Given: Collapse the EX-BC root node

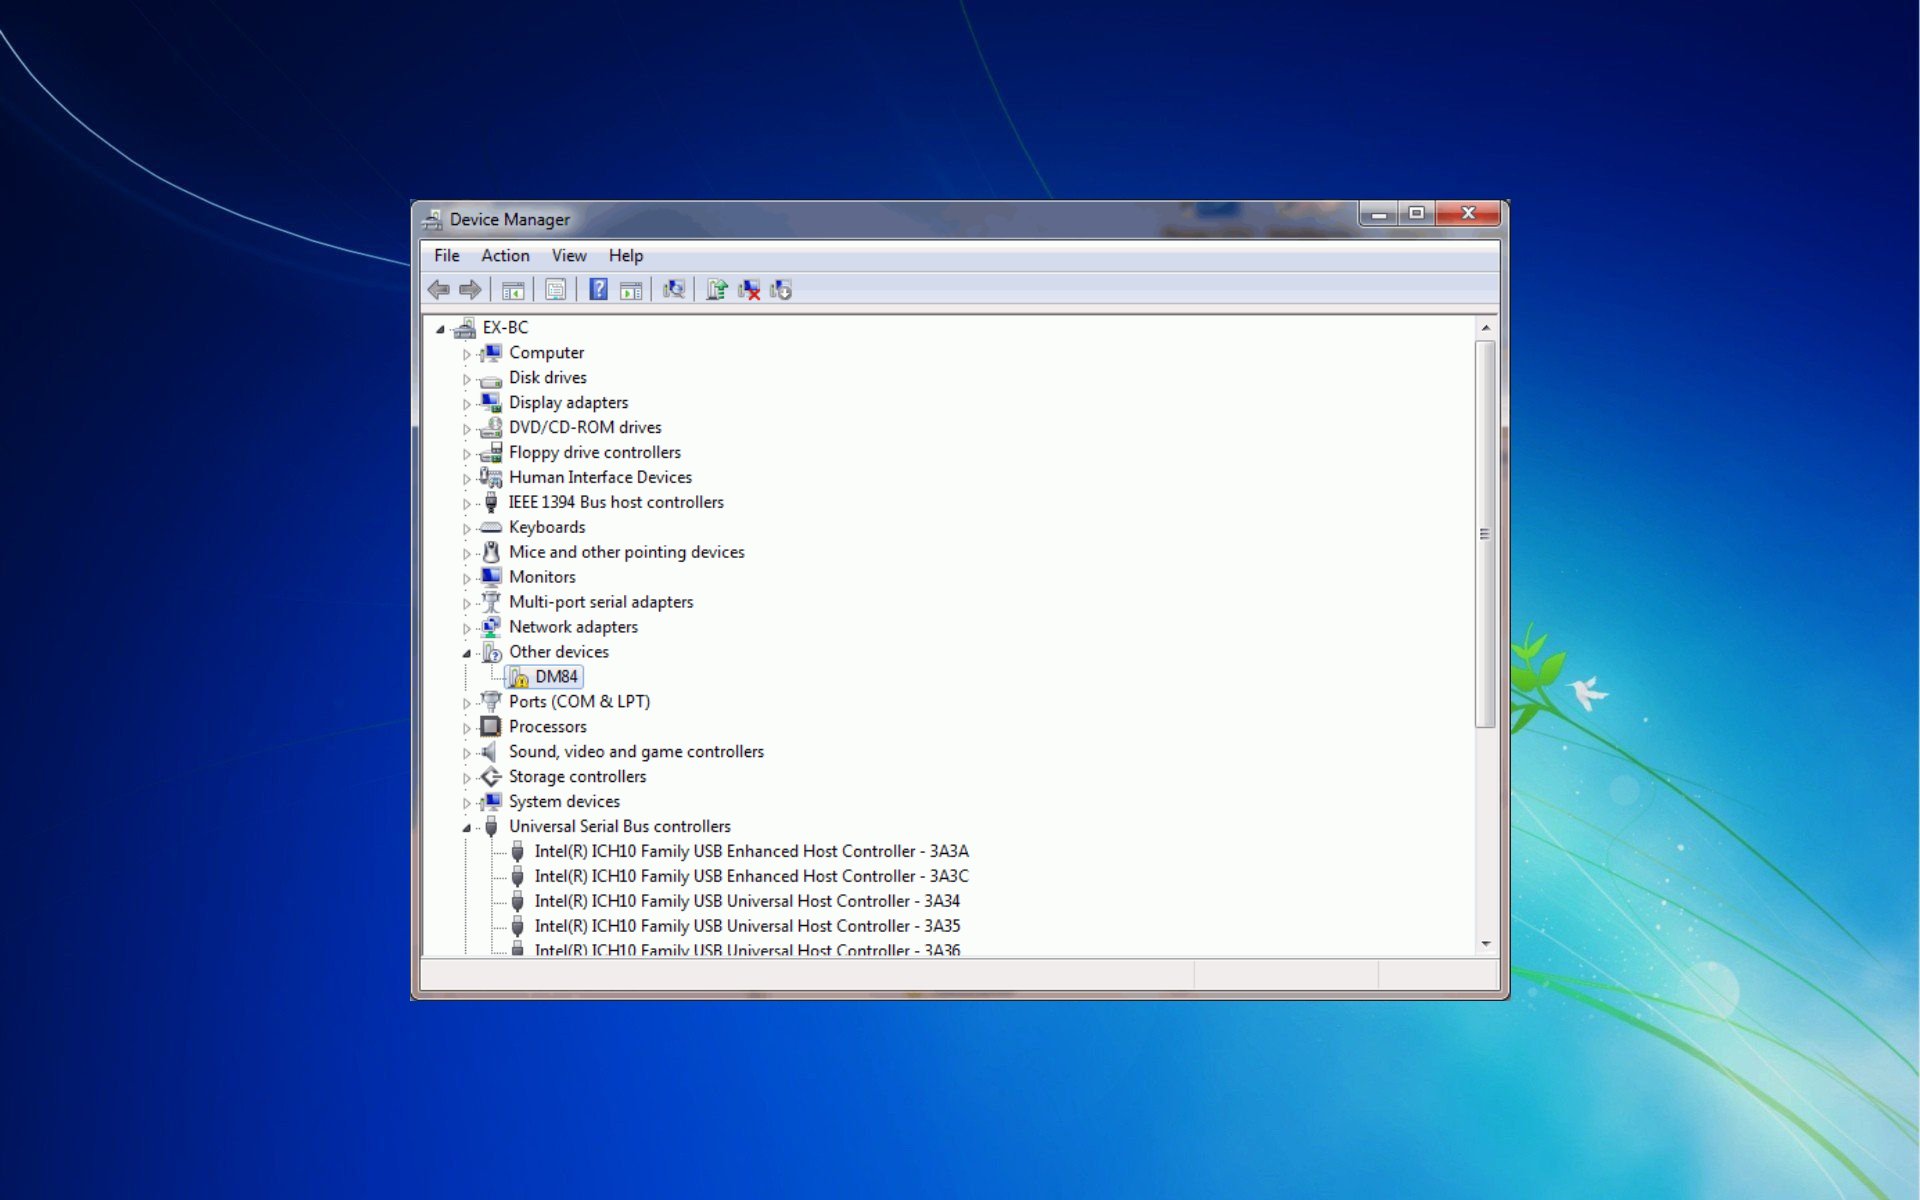Looking at the screenshot, I should coord(440,329).
